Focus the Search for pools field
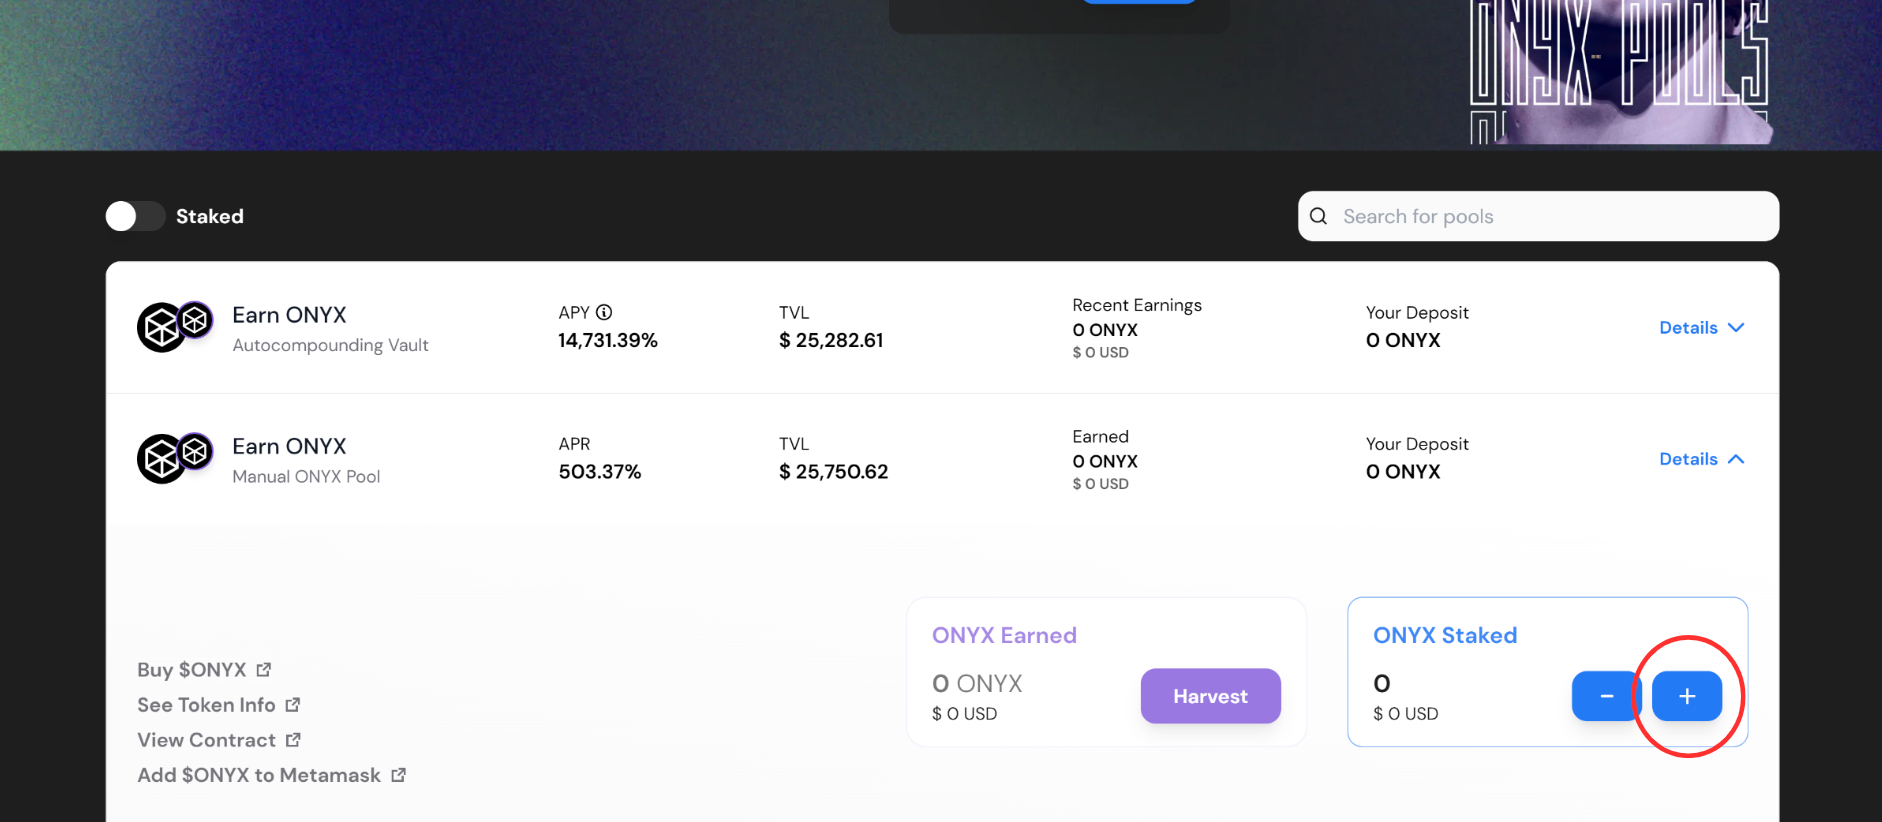Screen dimensions: 1882x822 1550,216
